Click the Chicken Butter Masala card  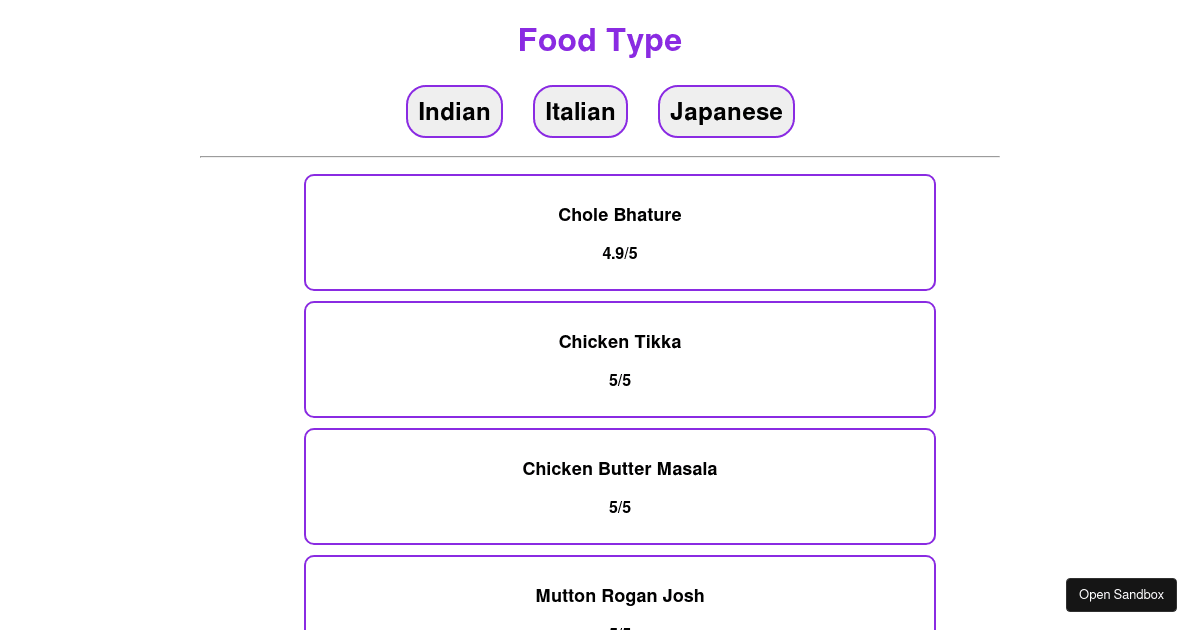620,486
